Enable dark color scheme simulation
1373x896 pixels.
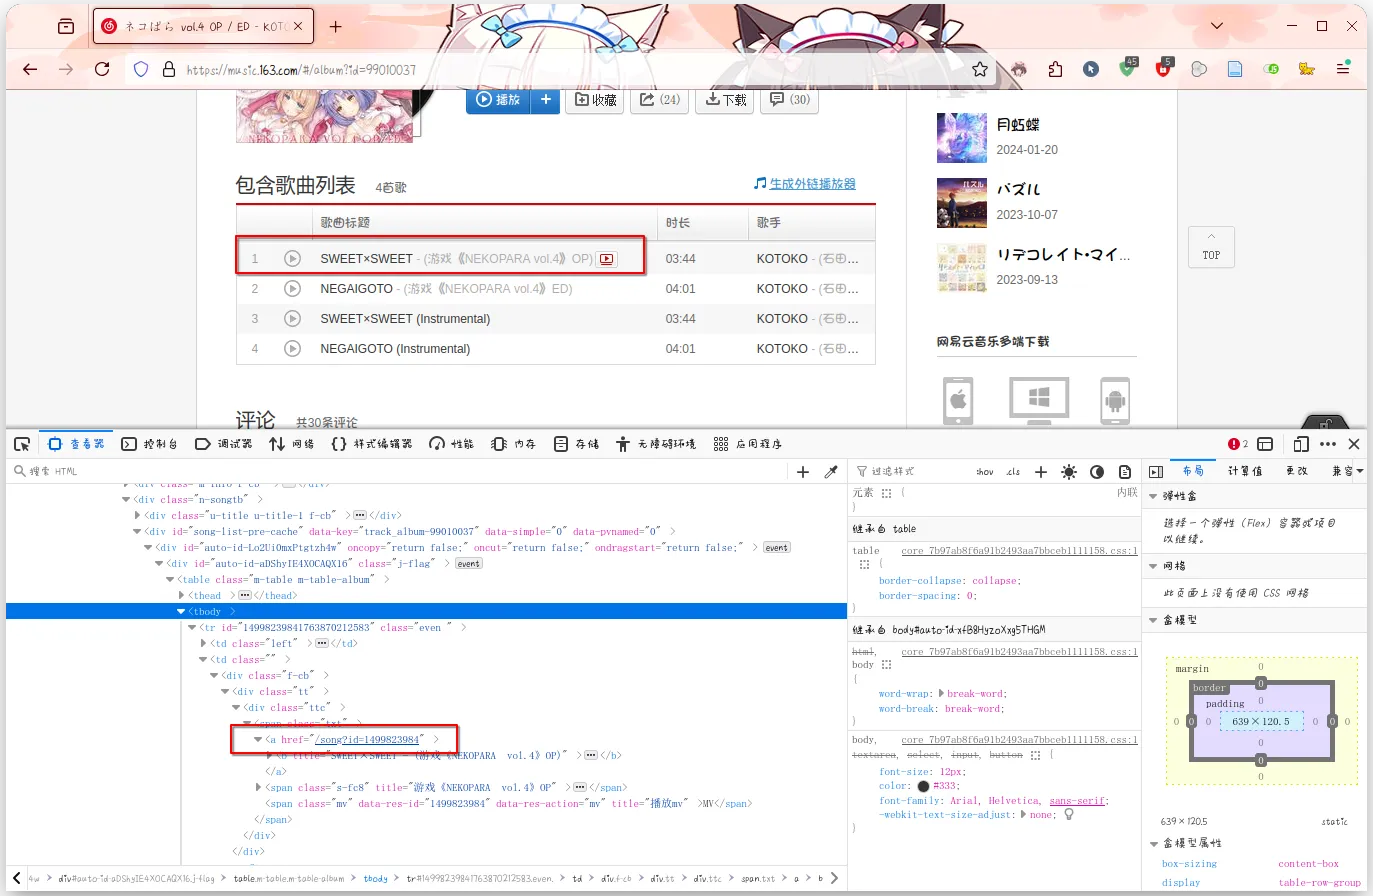tap(1097, 470)
